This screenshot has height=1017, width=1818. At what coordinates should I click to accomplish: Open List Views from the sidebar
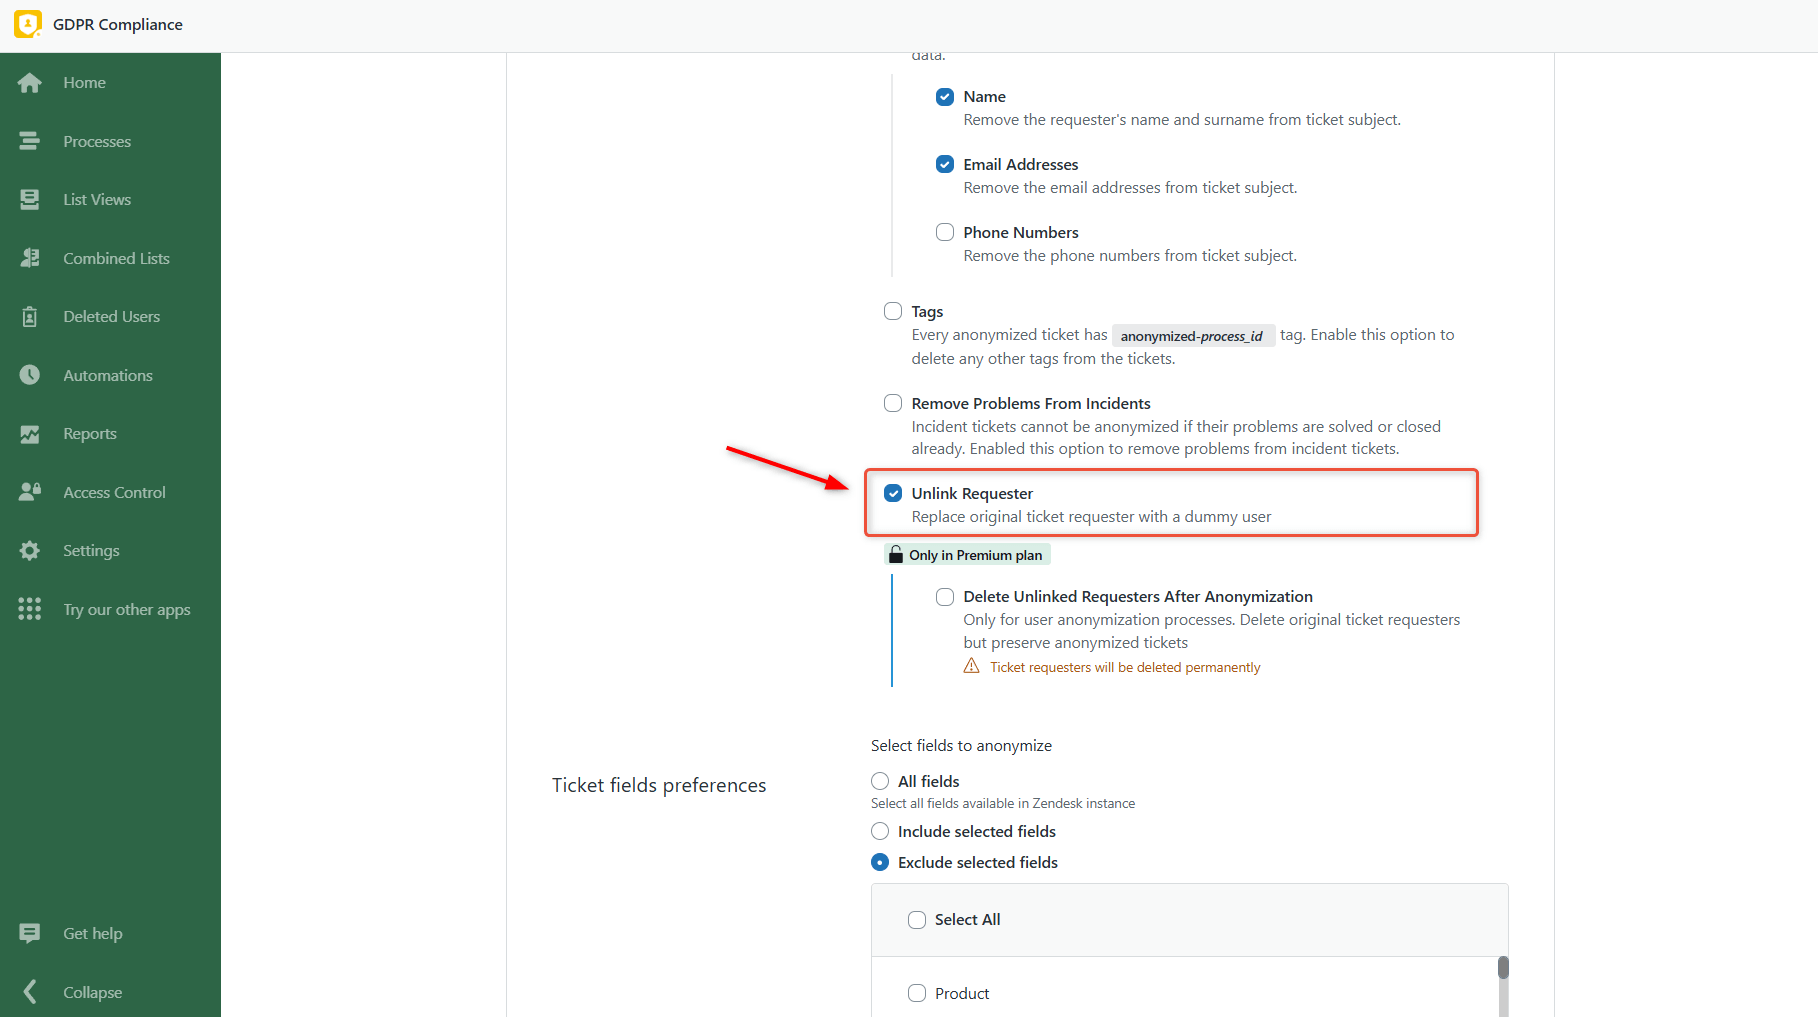tap(97, 199)
